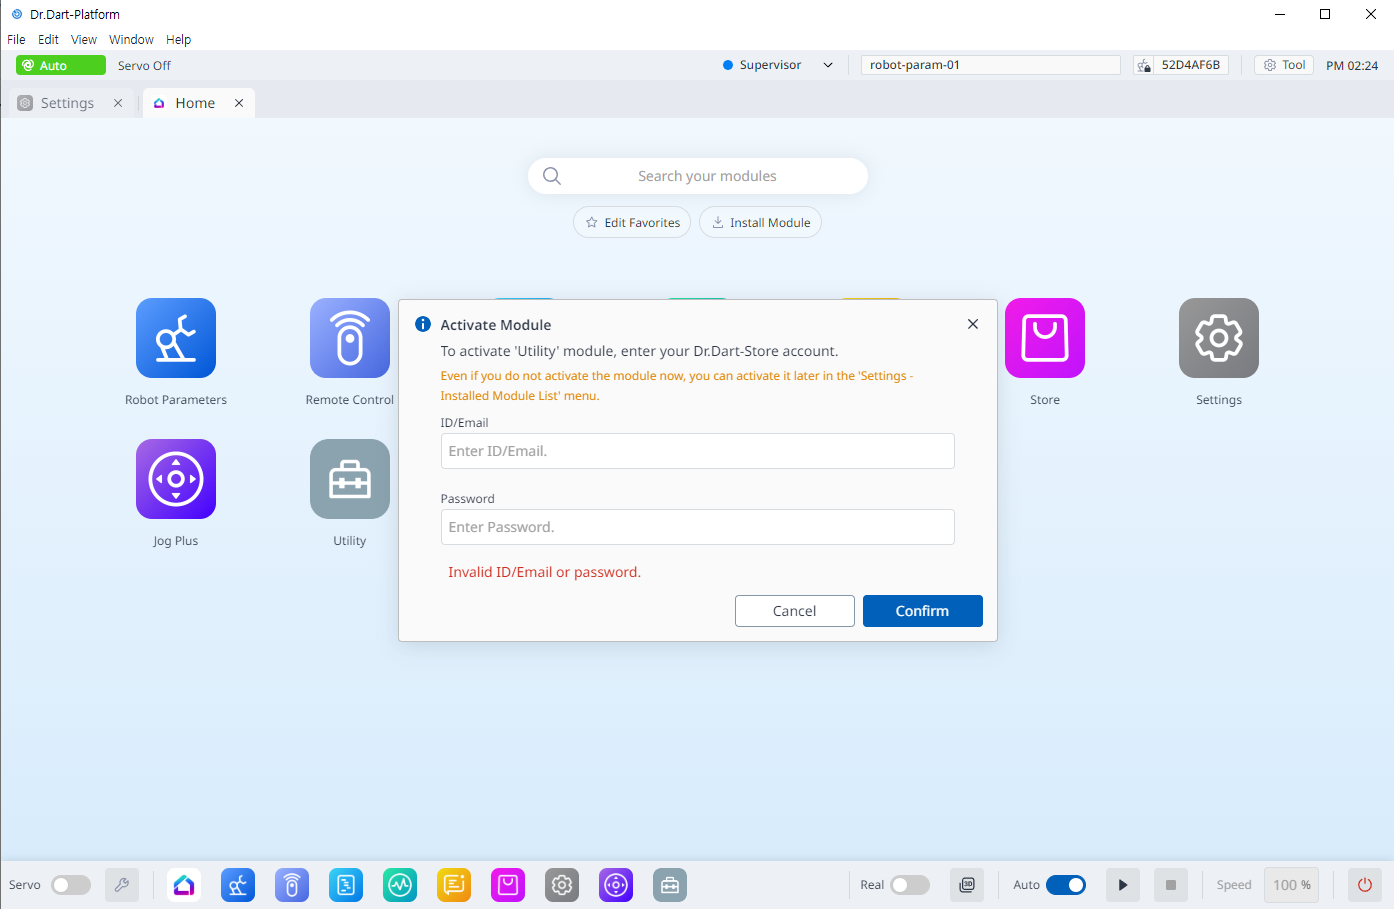Toggle the Servo switch on

(x=71, y=885)
